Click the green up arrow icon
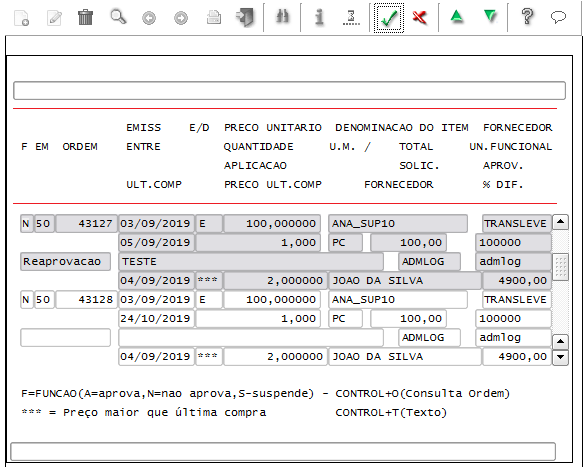 click(x=457, y=17)
